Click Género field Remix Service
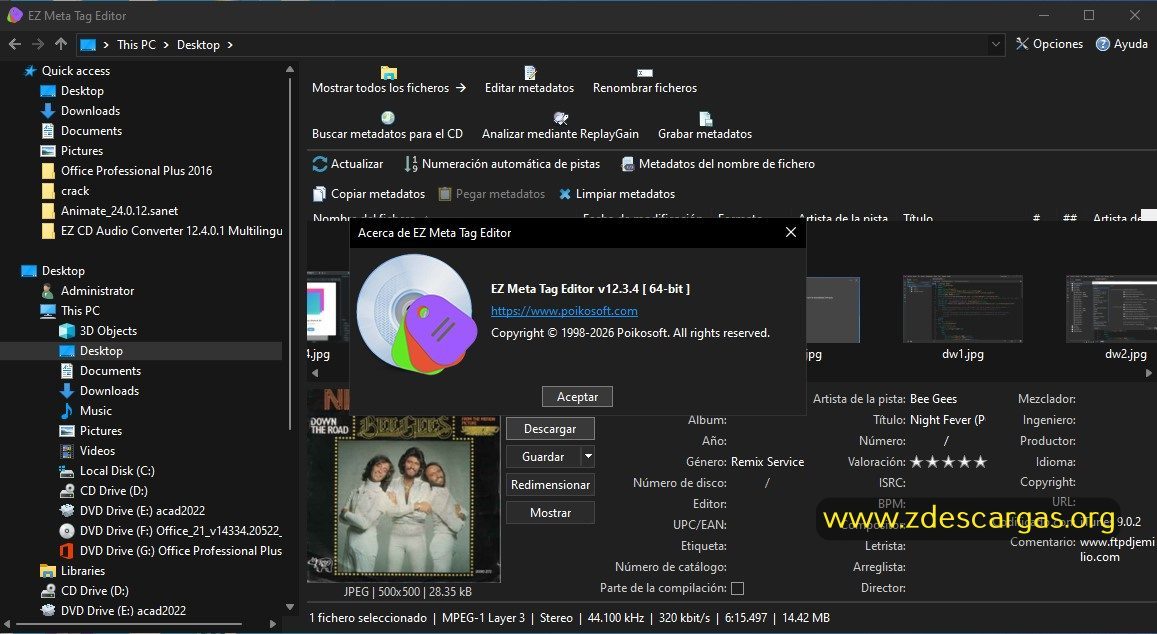The height and width of the screenshot is (634, 1157). 767,462
